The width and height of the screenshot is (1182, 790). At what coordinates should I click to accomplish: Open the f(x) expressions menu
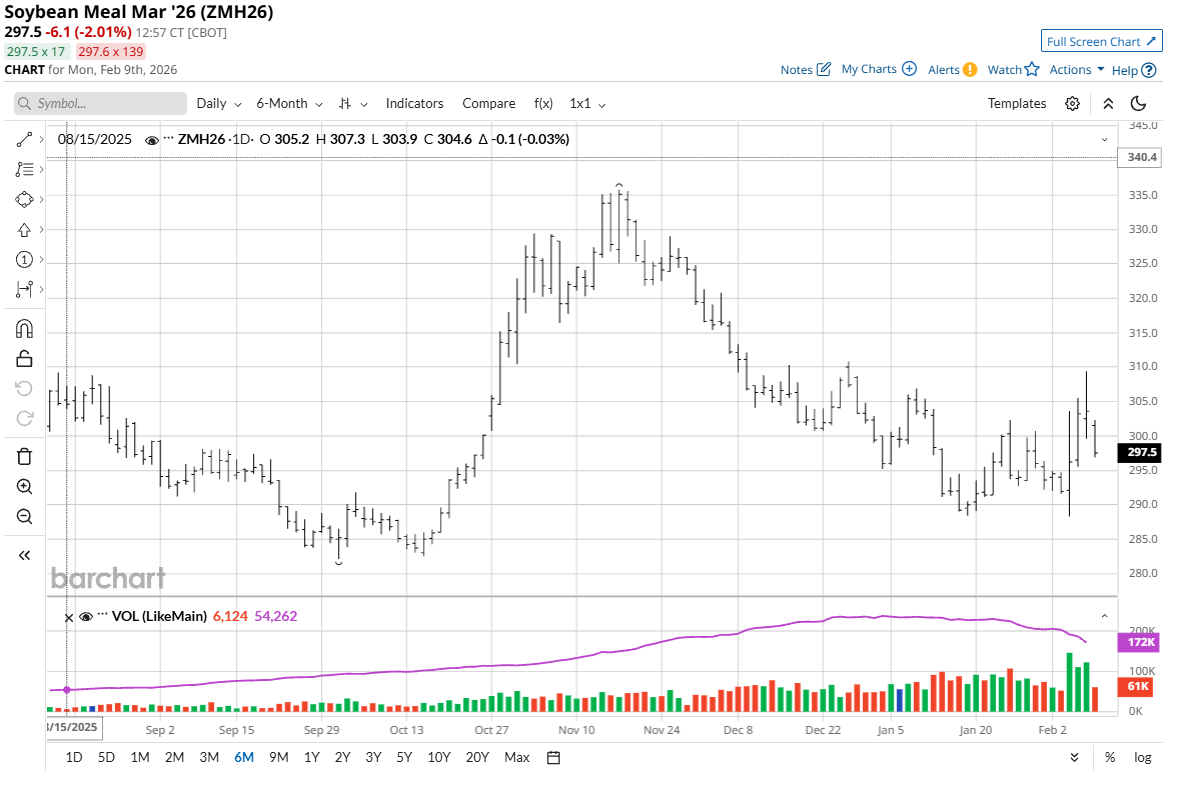pos(544,104)
